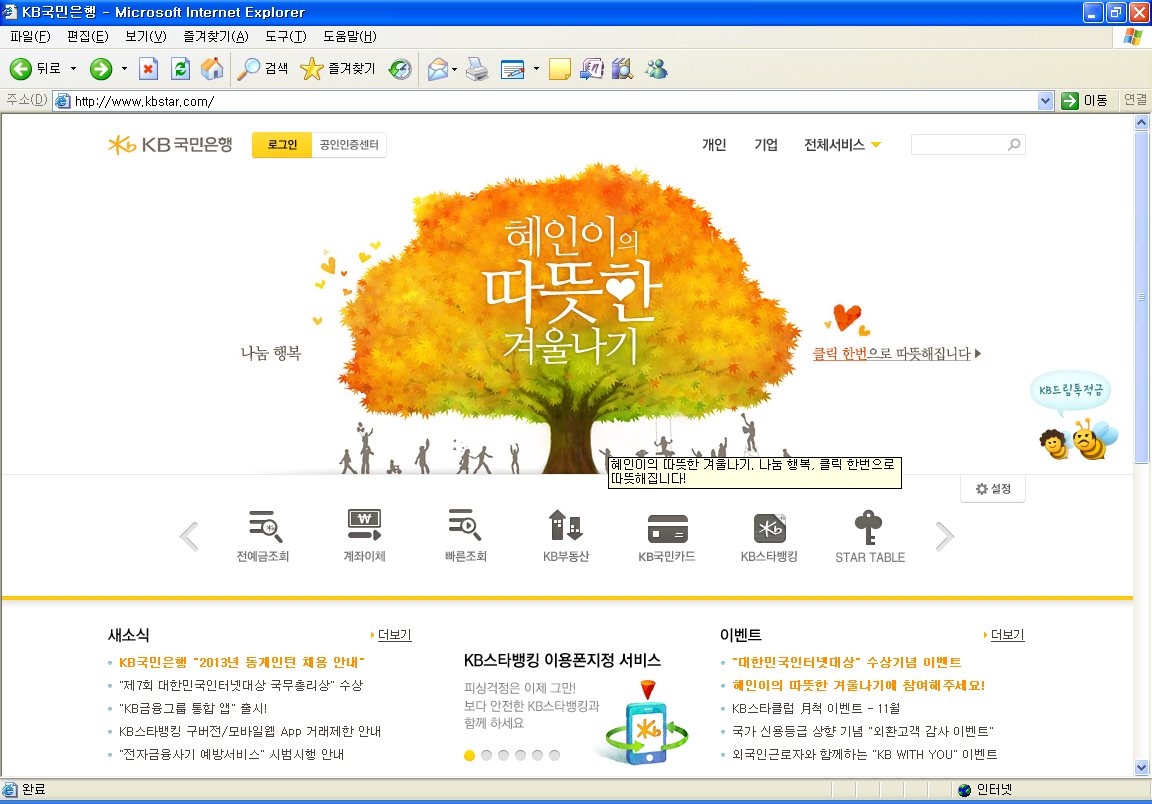Click the Edit toolbar icon
Viewport: 1152px width, 804px height.
coord(513,69)
